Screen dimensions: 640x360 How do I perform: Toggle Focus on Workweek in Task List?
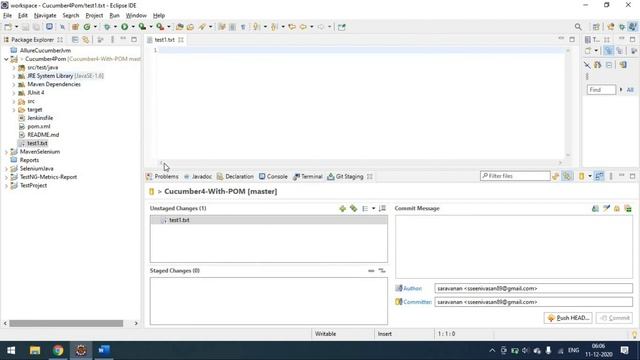[634, 51]
